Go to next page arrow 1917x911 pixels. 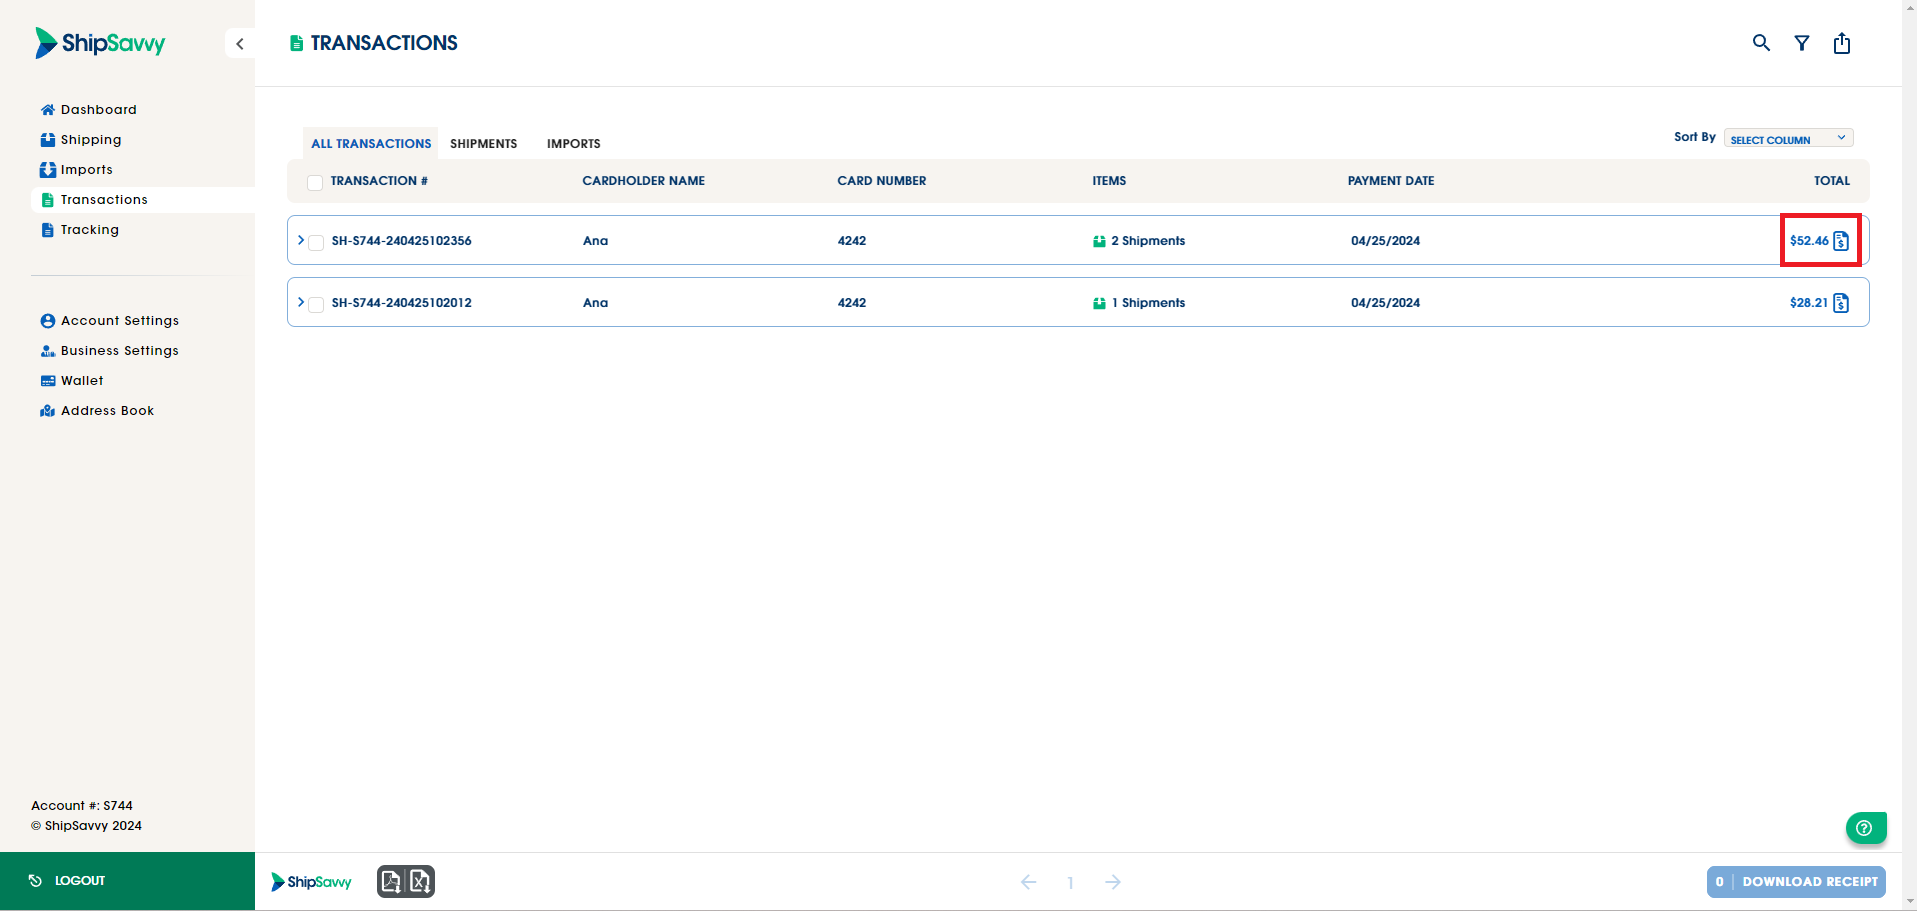(1113, 882)
